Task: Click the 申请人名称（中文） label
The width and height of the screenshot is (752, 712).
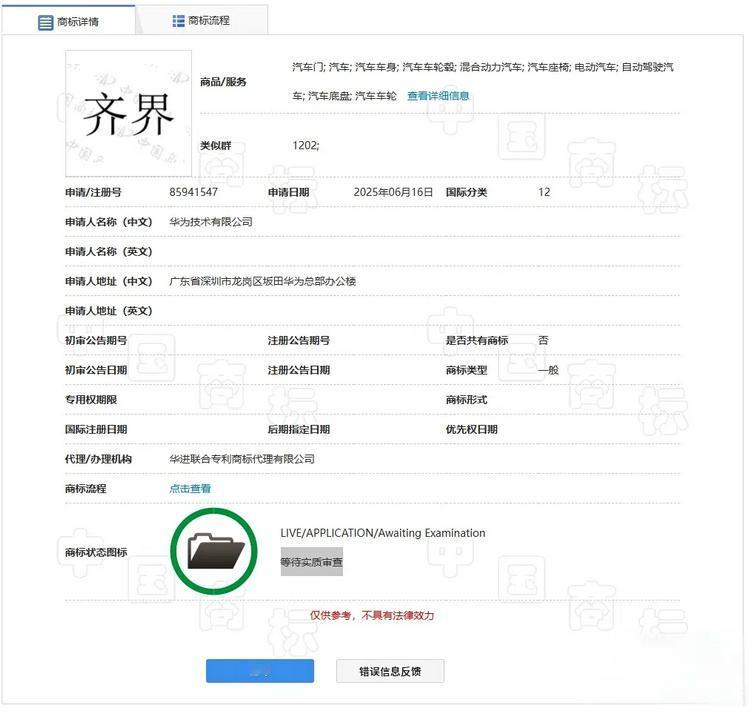Action: click(109, 222)
